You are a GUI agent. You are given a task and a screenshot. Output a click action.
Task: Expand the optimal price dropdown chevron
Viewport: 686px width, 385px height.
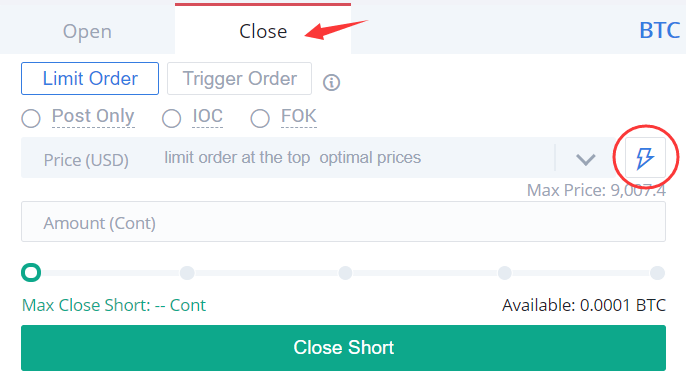click(x=585, y=159)
